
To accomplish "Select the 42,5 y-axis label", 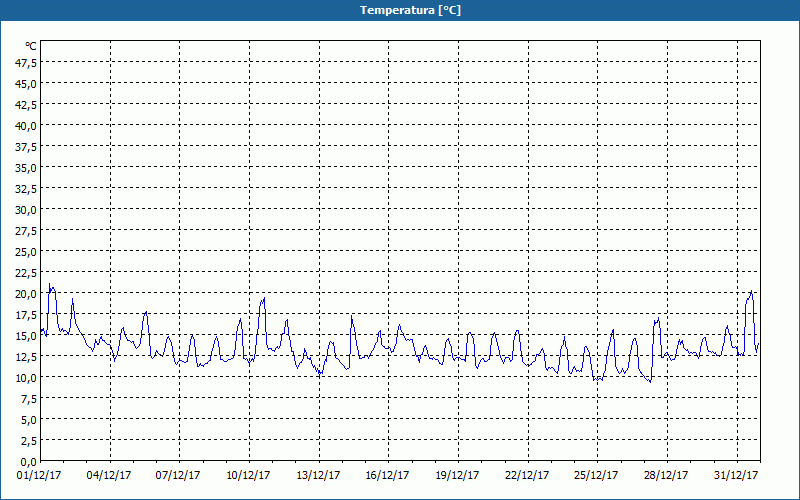I will click(x=27, y=105).
